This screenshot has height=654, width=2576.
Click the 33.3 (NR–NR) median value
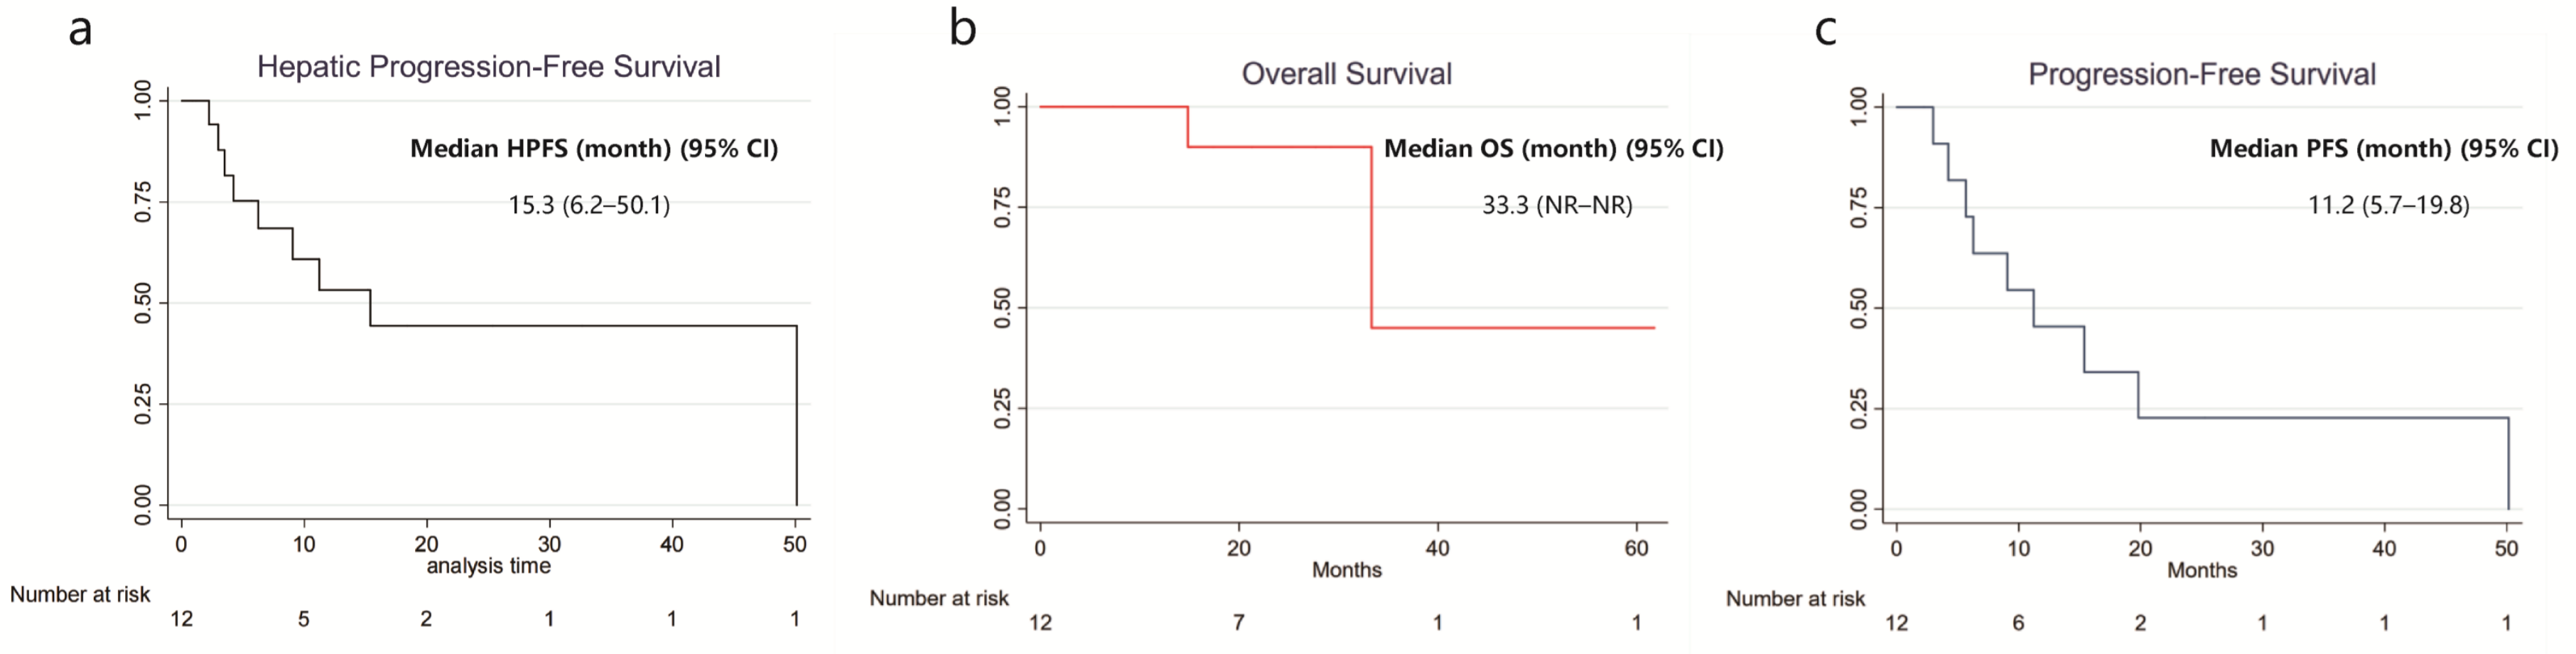1556,206
